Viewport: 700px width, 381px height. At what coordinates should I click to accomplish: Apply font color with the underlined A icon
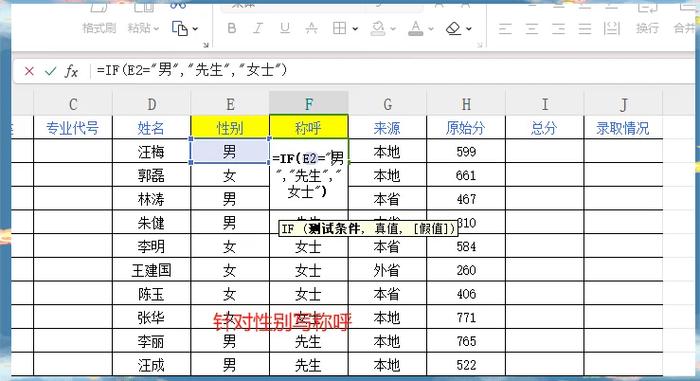click(x=416, y=29)
